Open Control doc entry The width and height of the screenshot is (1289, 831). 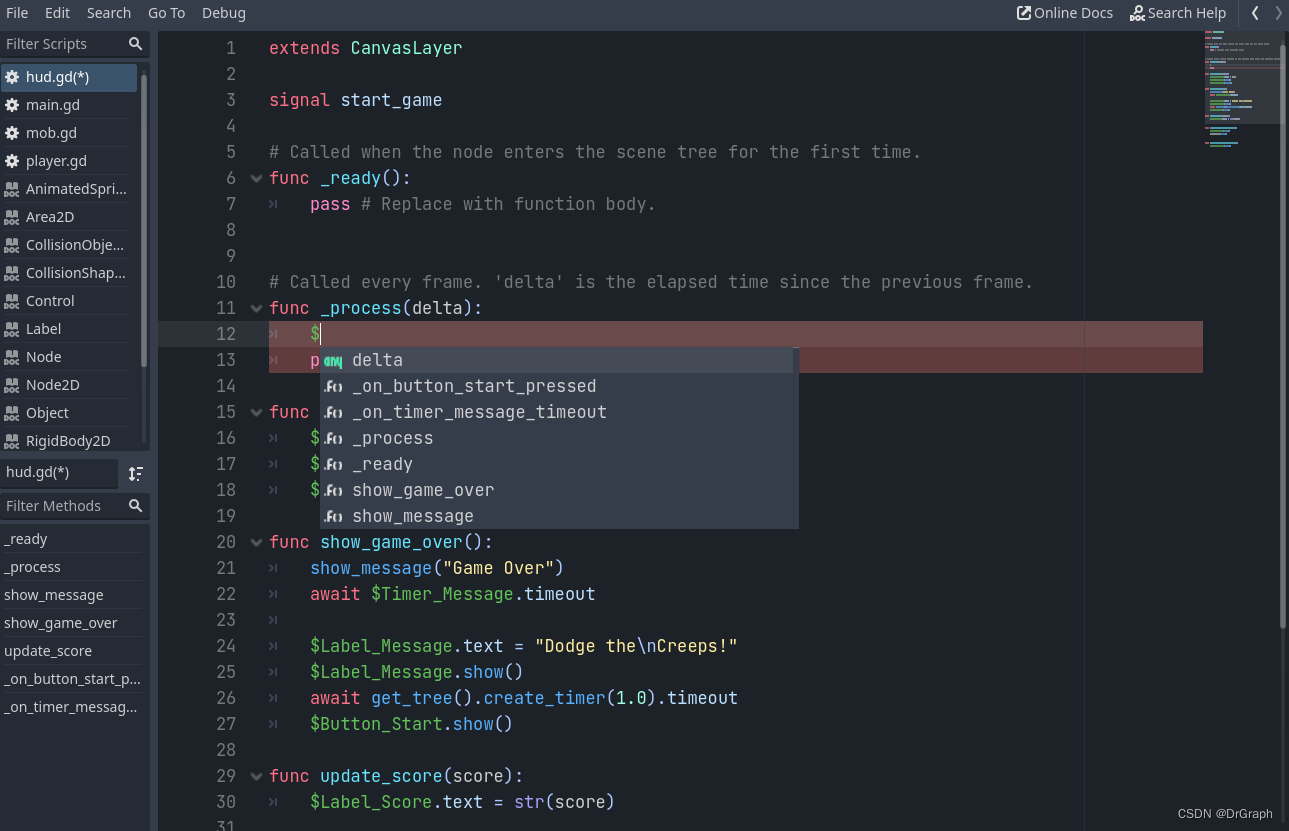[x=69, y=301]
